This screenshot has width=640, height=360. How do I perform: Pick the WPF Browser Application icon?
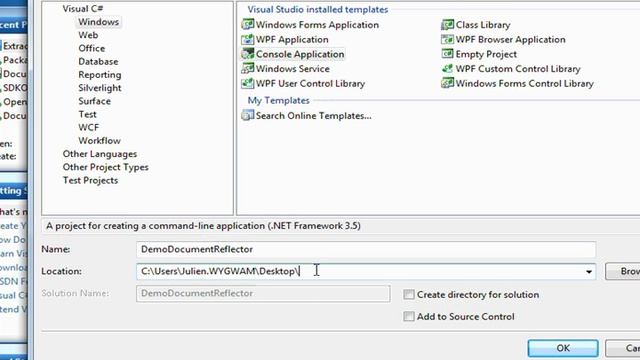pyautogui.click(x=447, y=39)
